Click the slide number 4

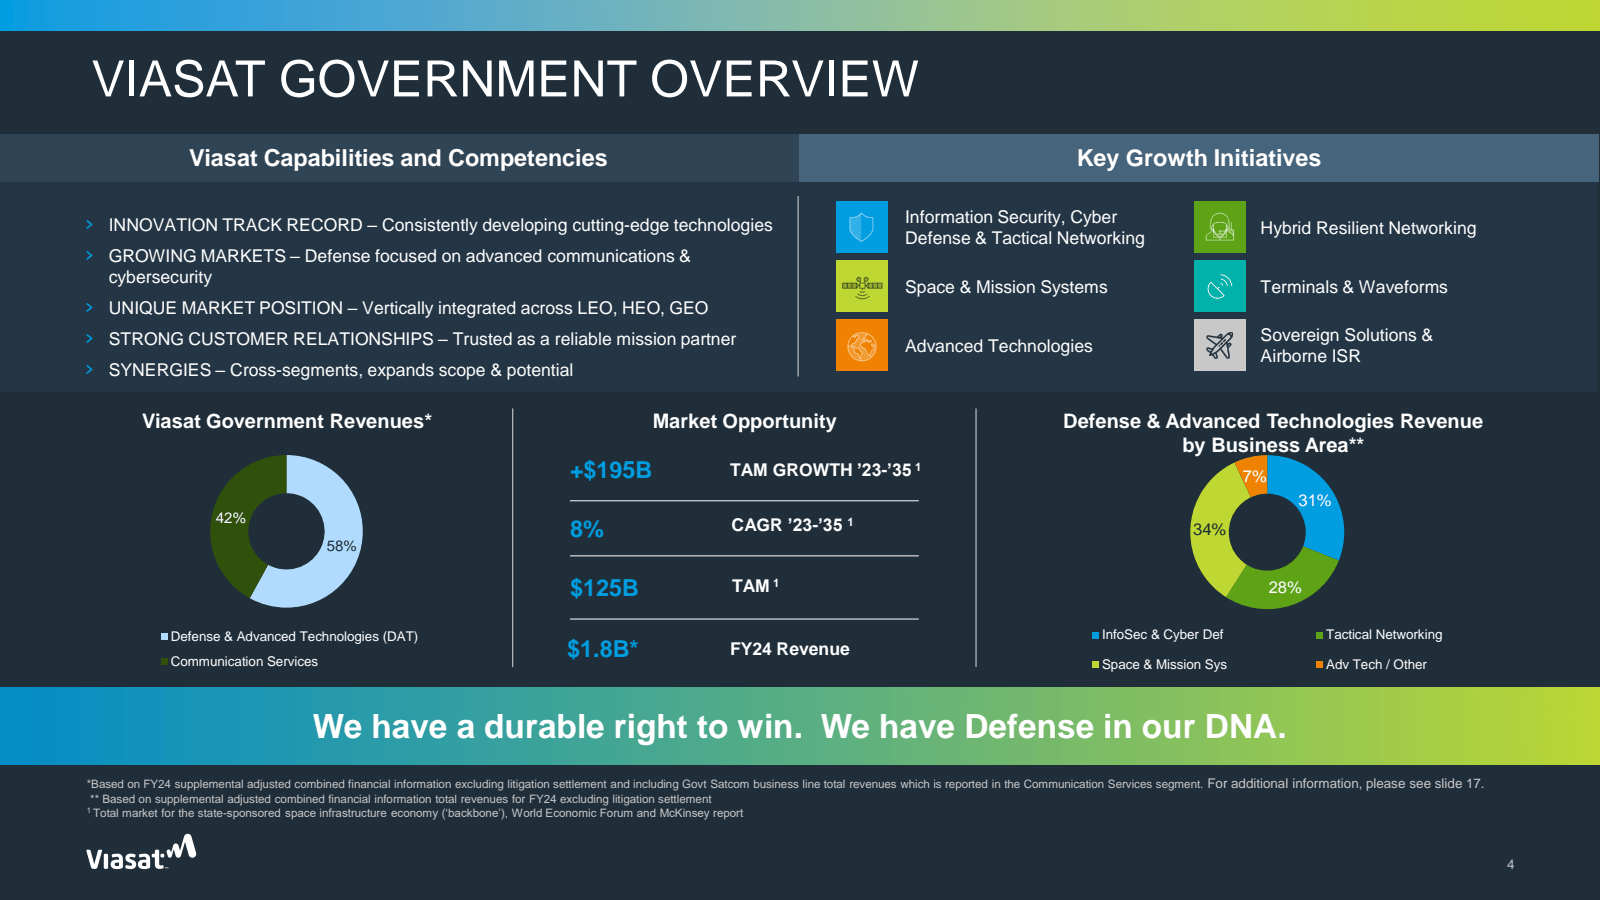tap(1510, 864)
